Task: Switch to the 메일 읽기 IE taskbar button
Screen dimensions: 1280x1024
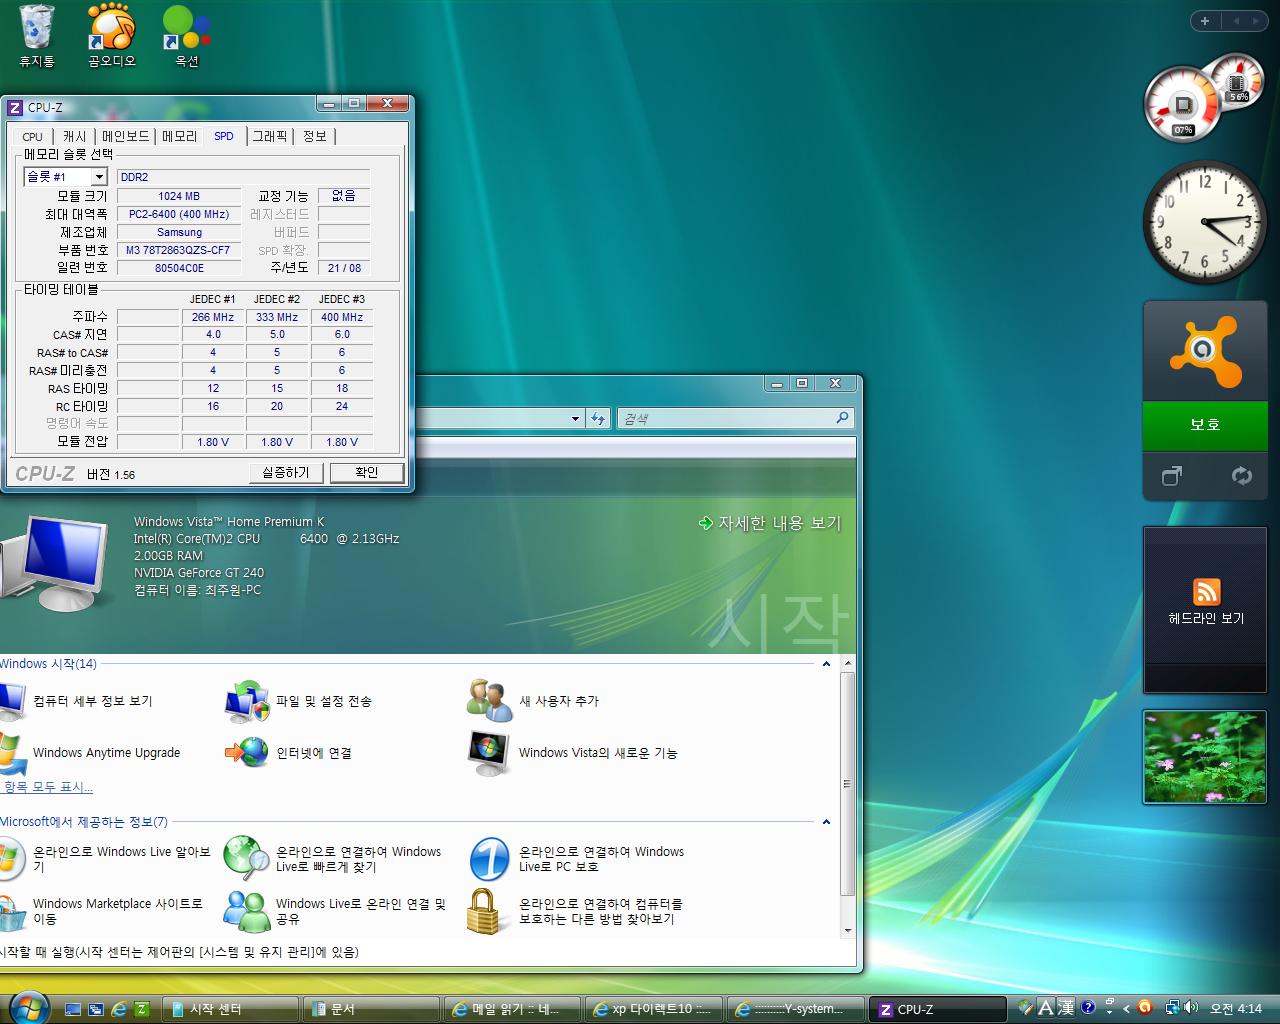Action: [513, 1009]
